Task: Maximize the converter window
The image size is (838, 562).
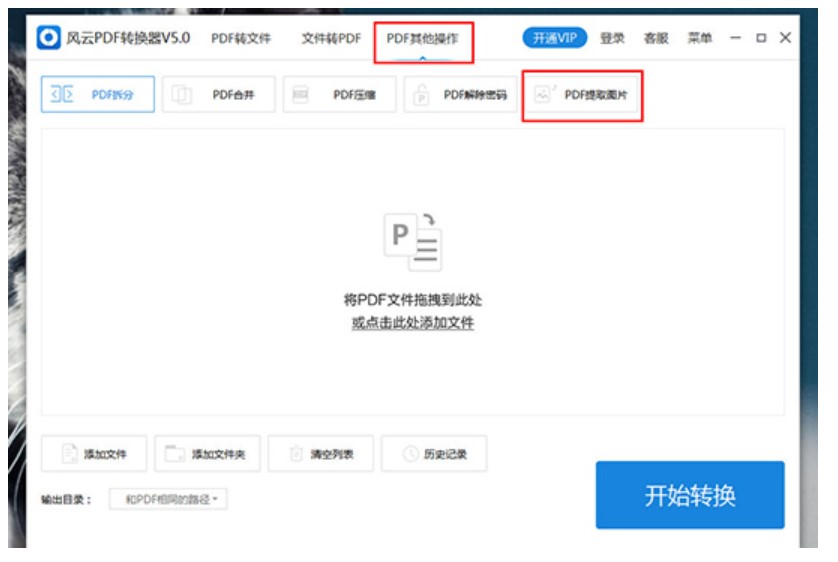Action: tap(761, 37)
